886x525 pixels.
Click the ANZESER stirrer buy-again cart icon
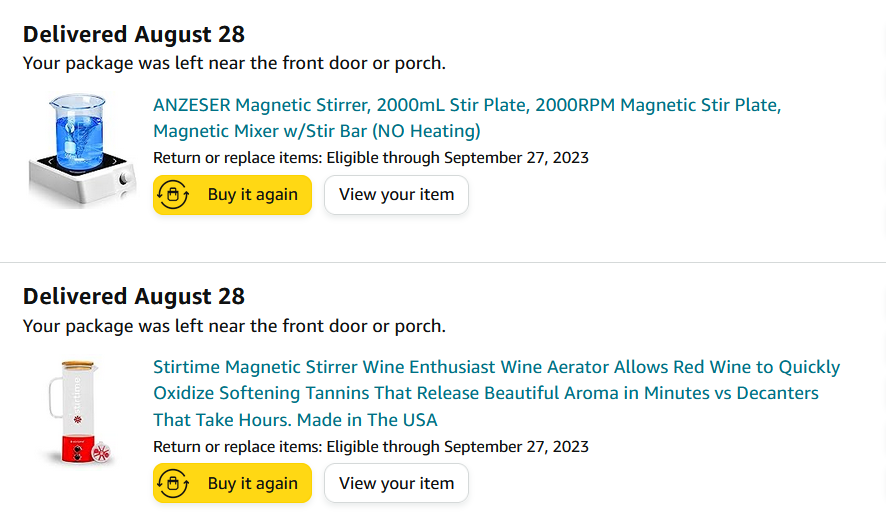point(173,194)
